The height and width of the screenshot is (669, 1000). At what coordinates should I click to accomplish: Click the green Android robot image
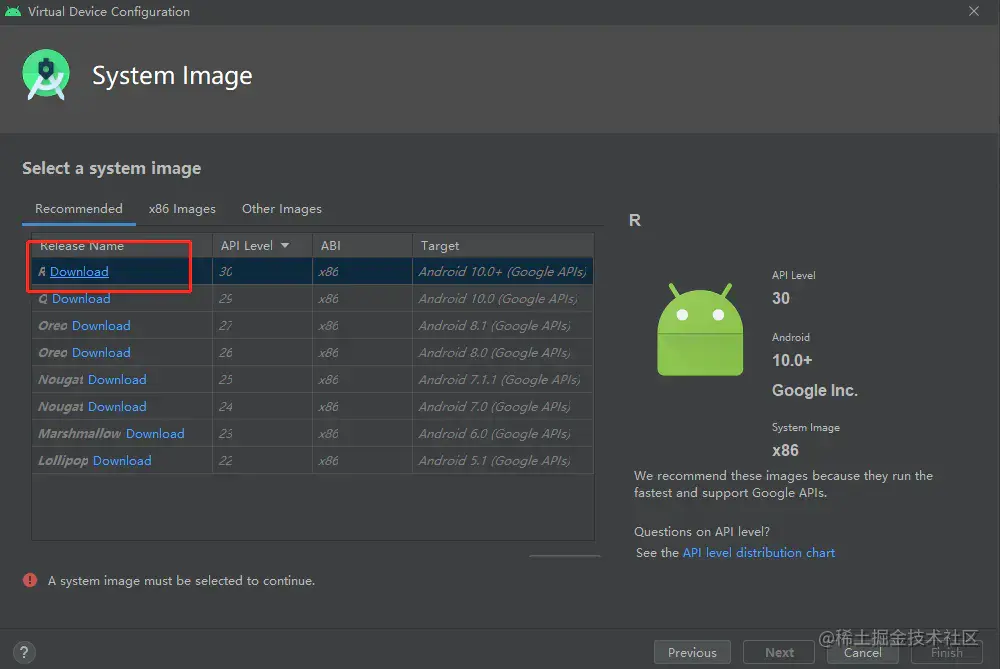pyautogui.click(x=700, y=330)
